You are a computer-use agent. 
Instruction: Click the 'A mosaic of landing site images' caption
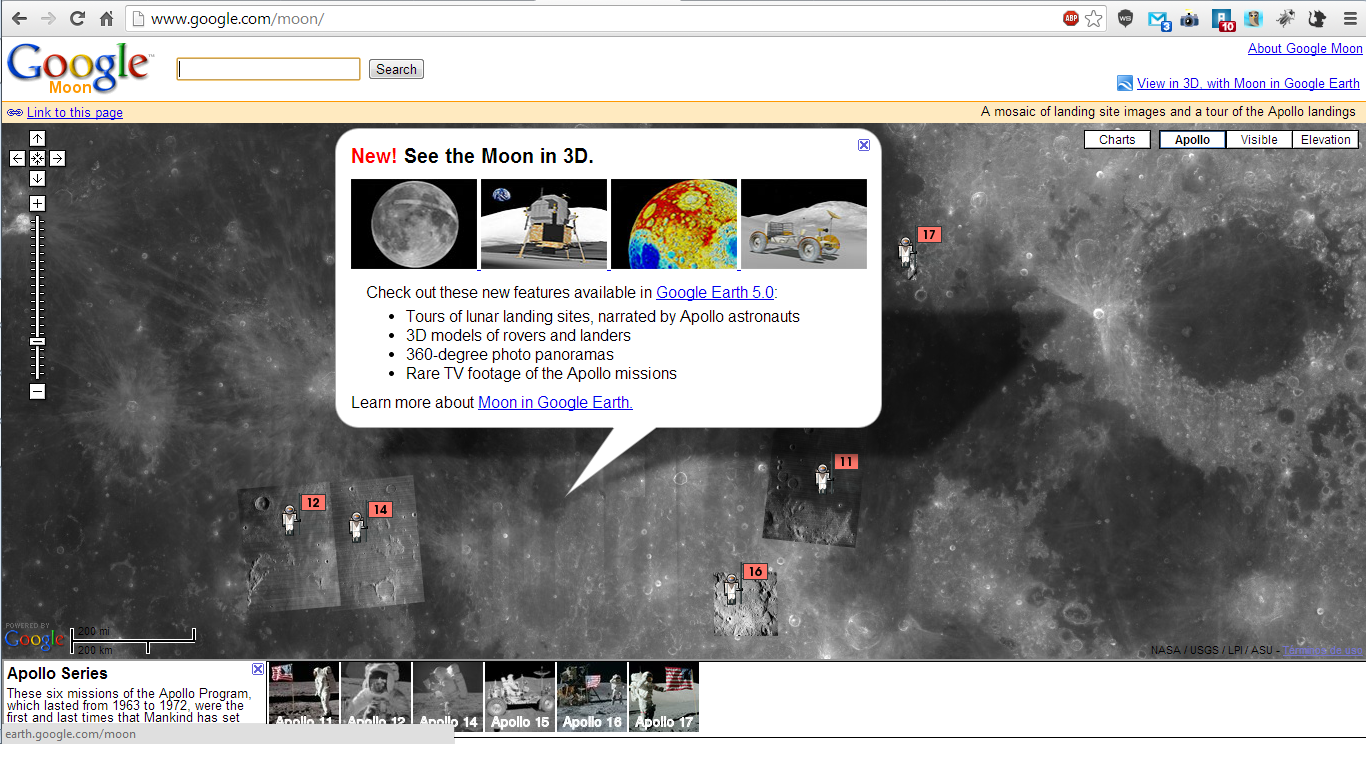pyautogui.click(x=1168, y=112)
